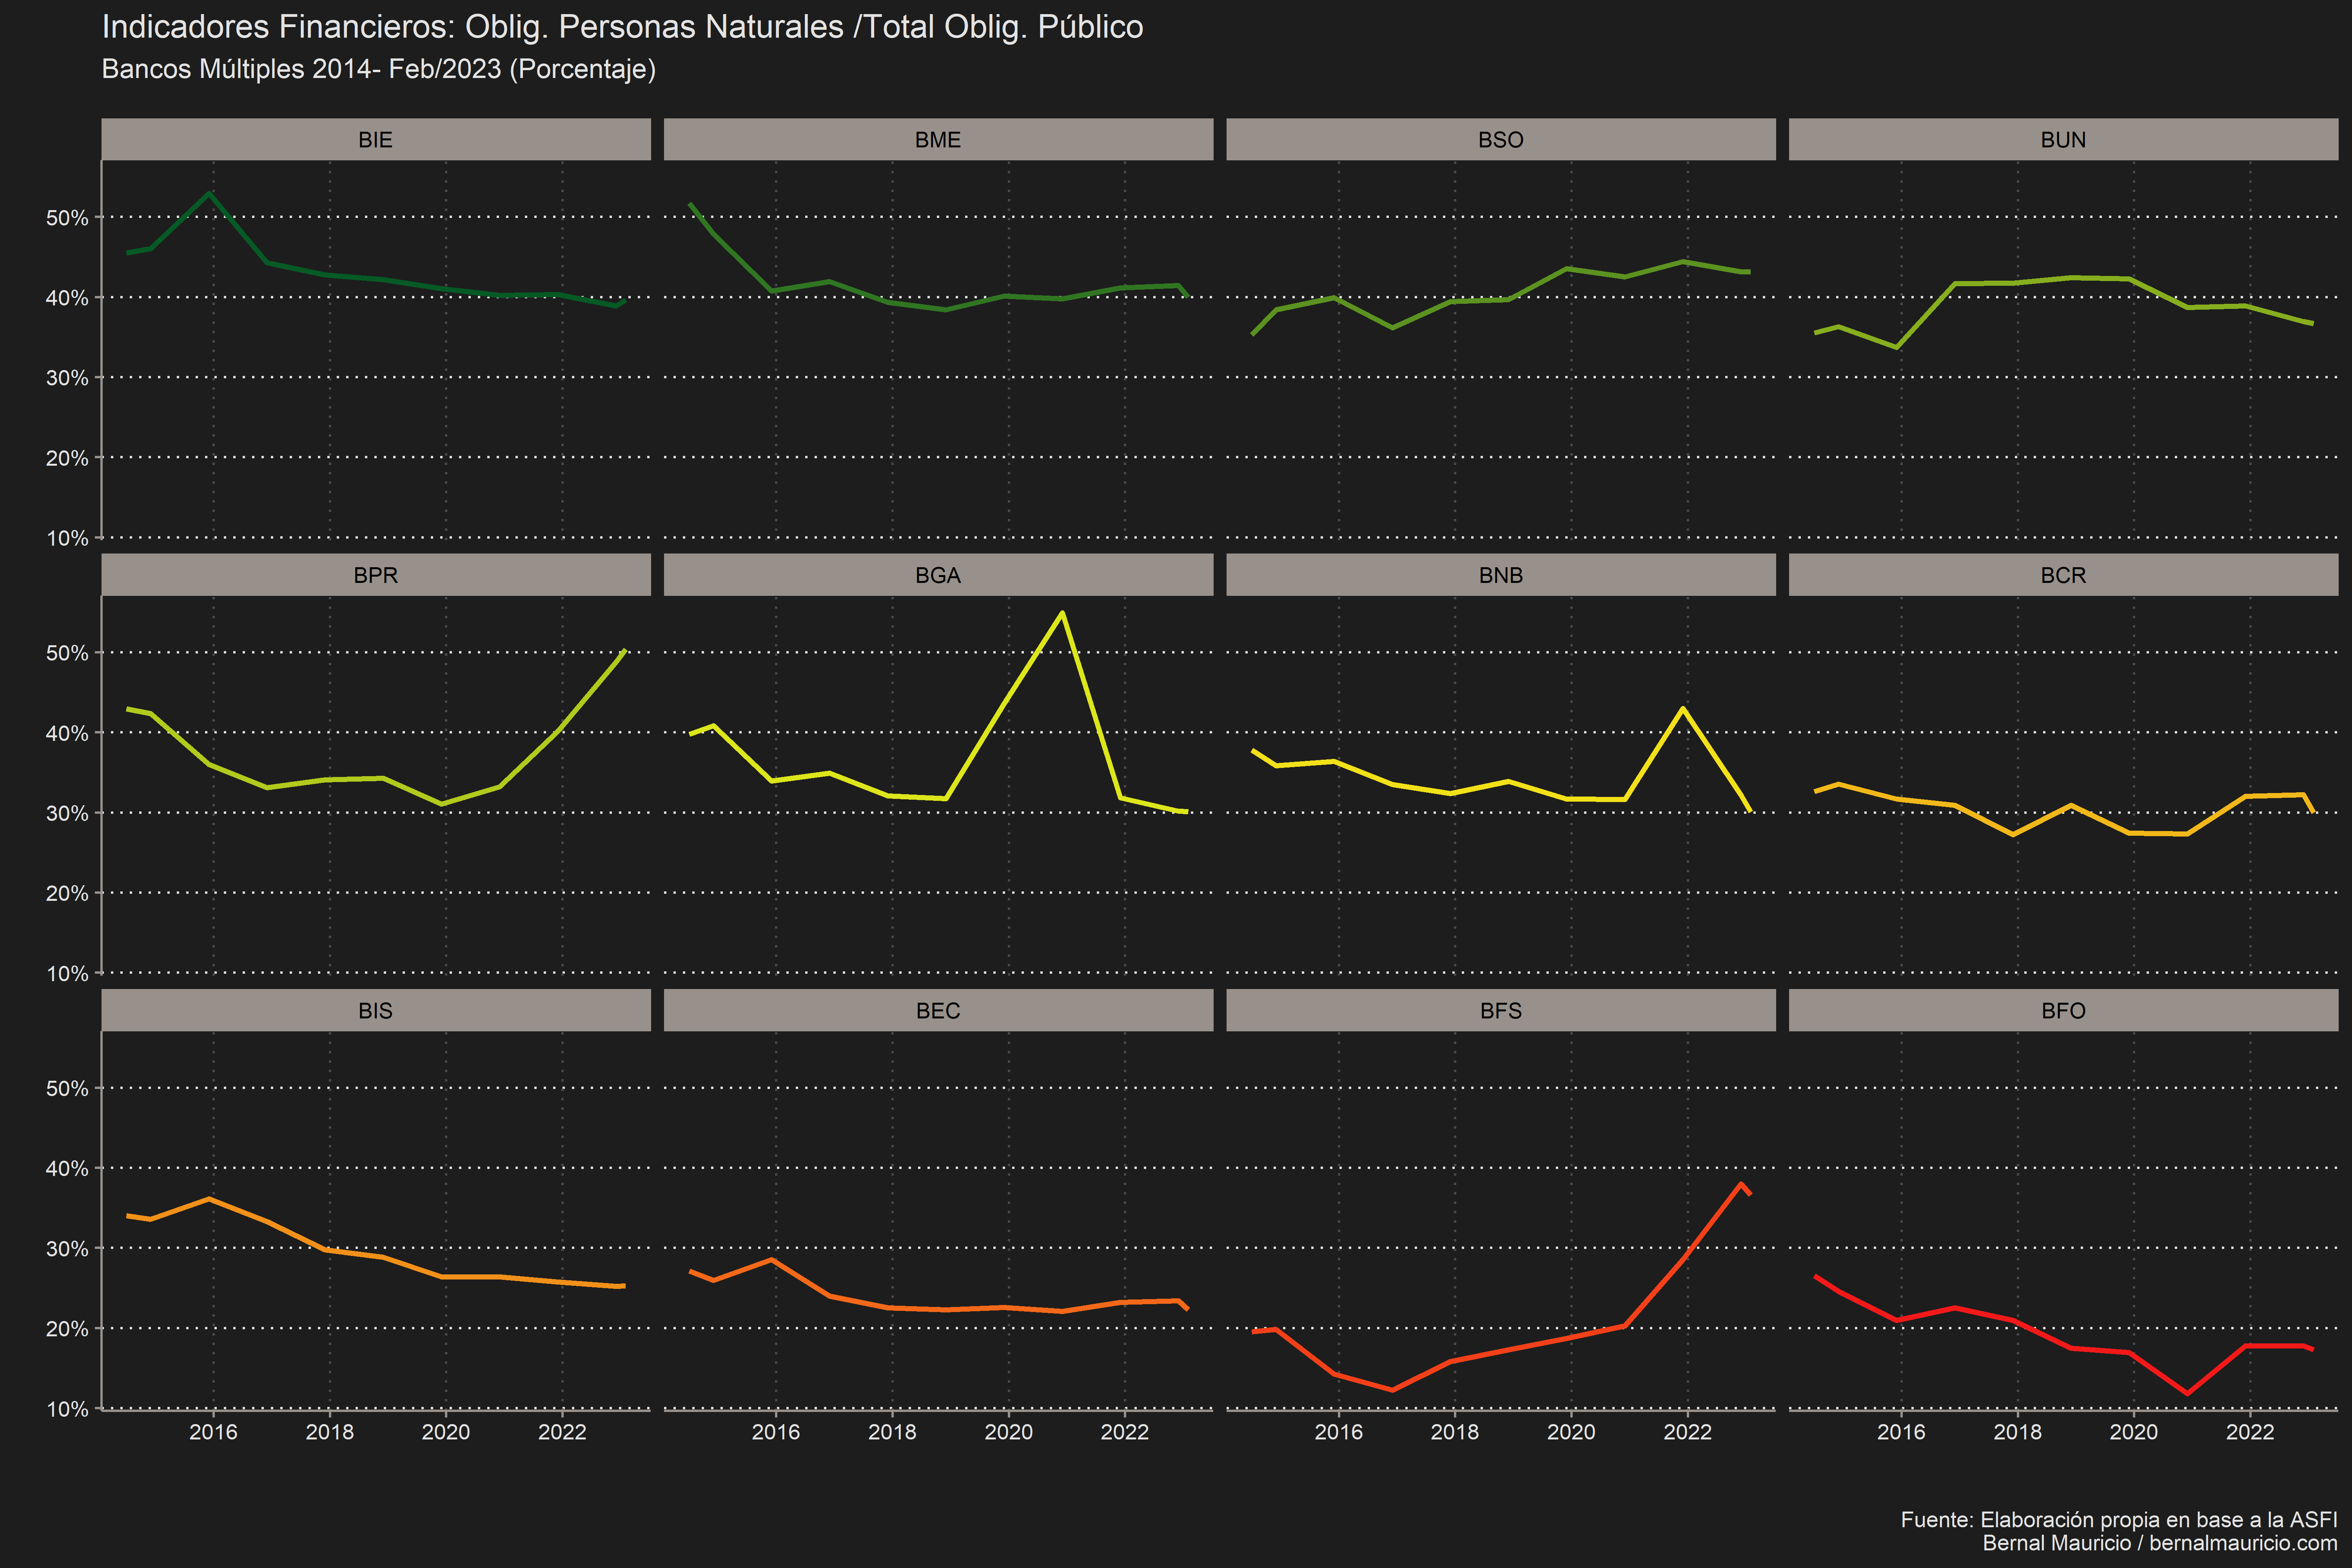
Task: Click the BUN line low point at 2016
Action: click(x=1897, y=347)
